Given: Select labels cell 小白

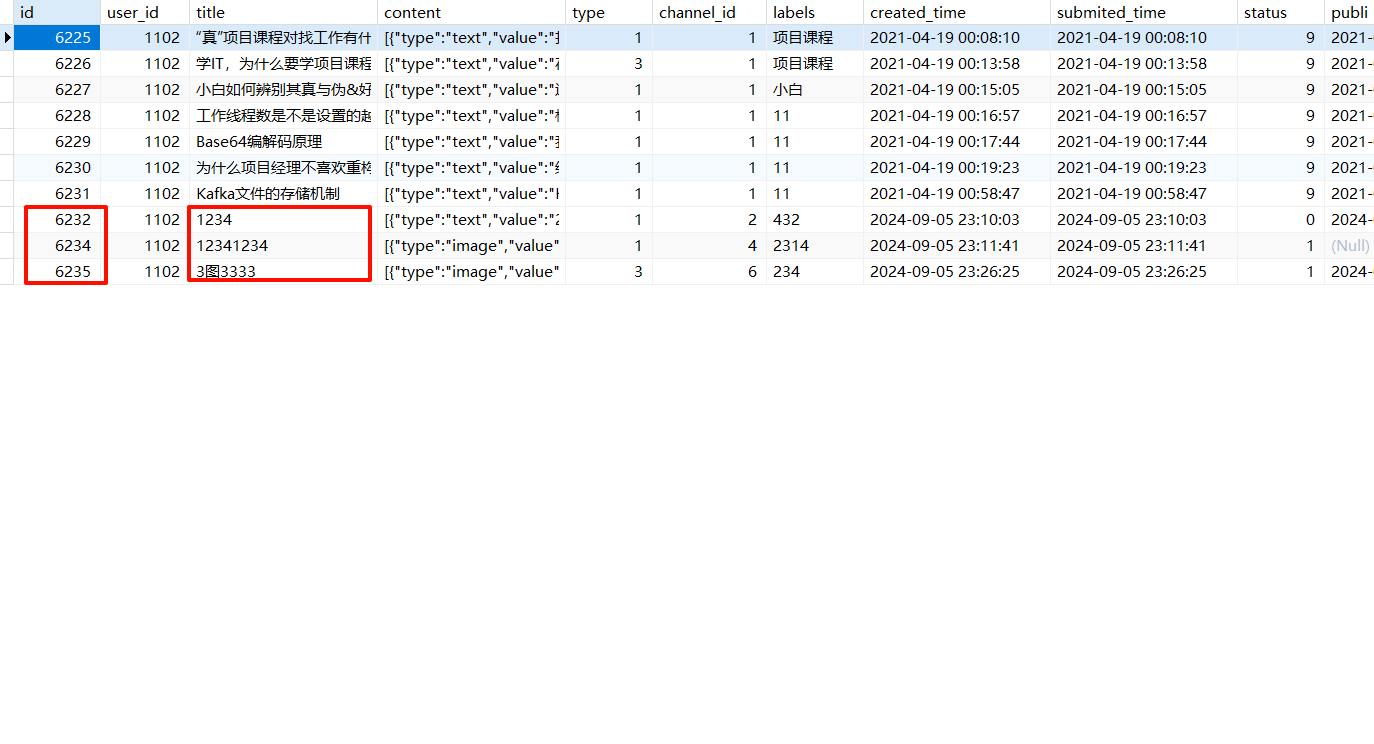Looking at the screenshot, I should click(x=815, y=90).
